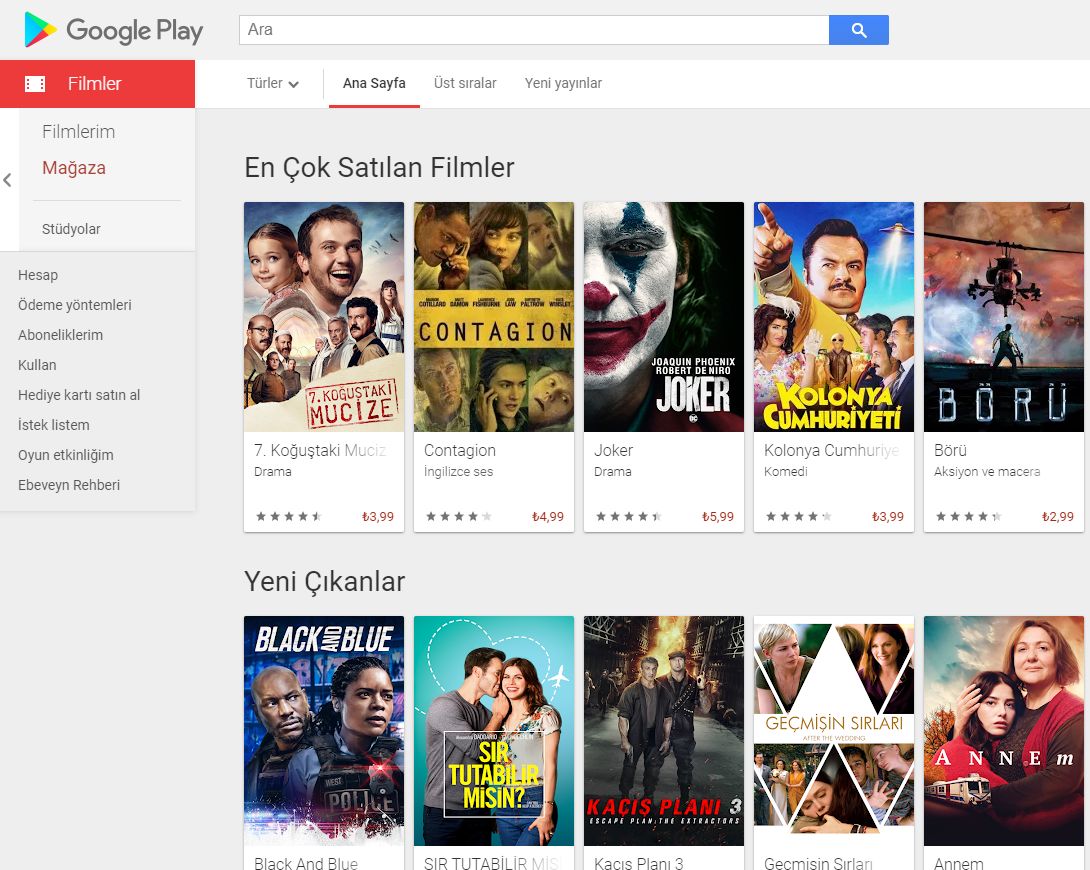Click the Kolonya Cumhuriyeti title text

(831, 450)
